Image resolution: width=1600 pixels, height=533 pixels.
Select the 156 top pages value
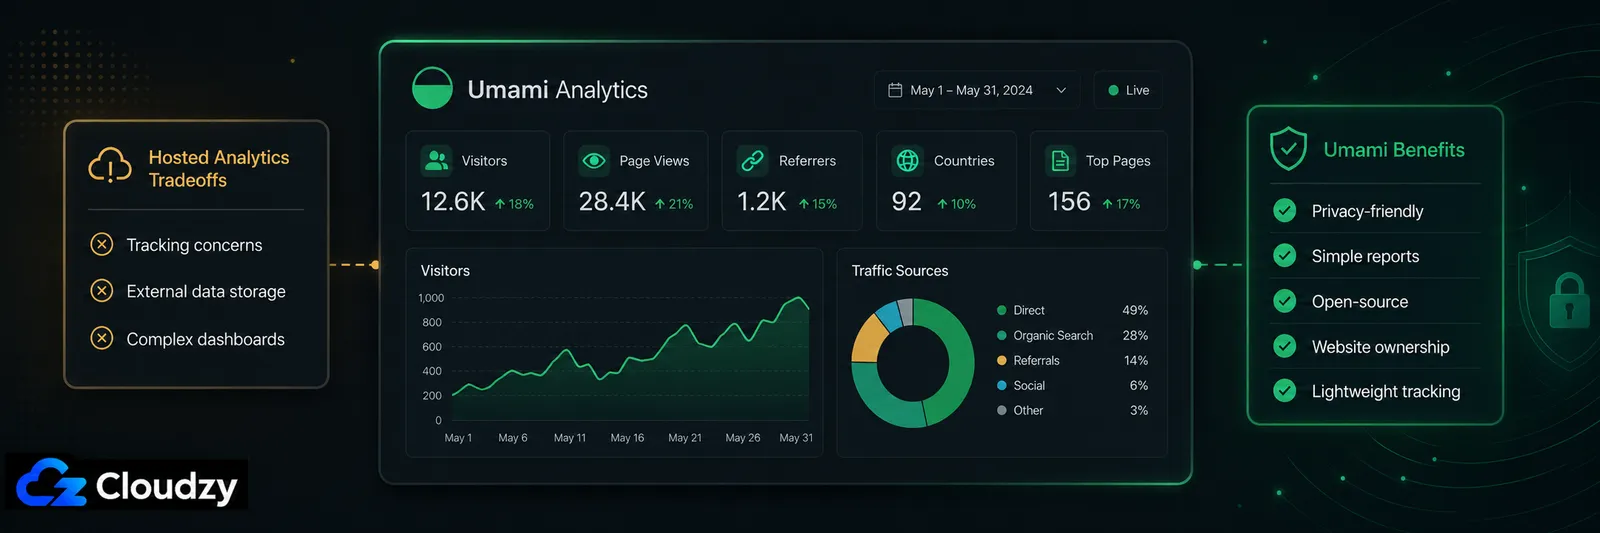pos(1069,202)
